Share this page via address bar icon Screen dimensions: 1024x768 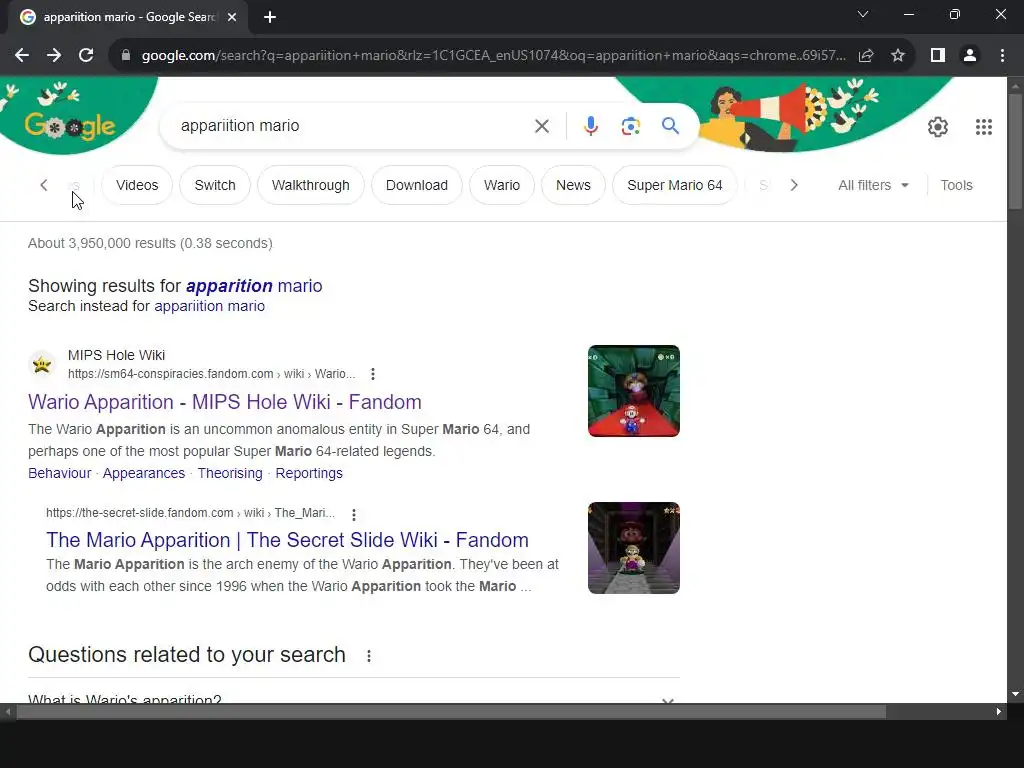866,56
